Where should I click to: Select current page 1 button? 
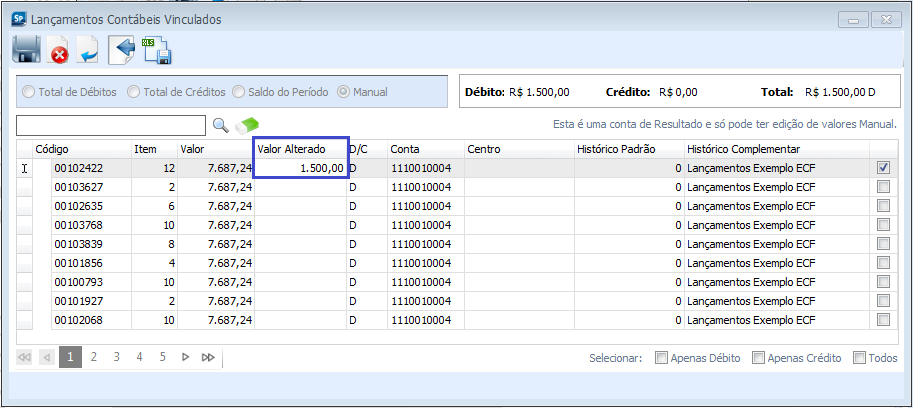71,357
